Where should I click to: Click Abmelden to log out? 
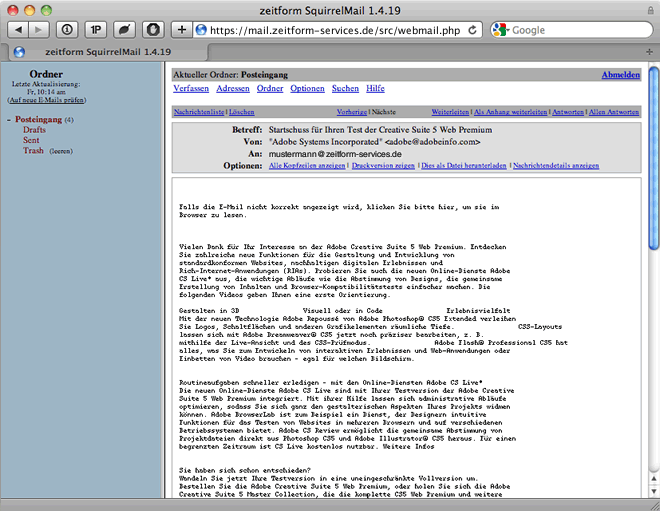(x=620, y=75)
